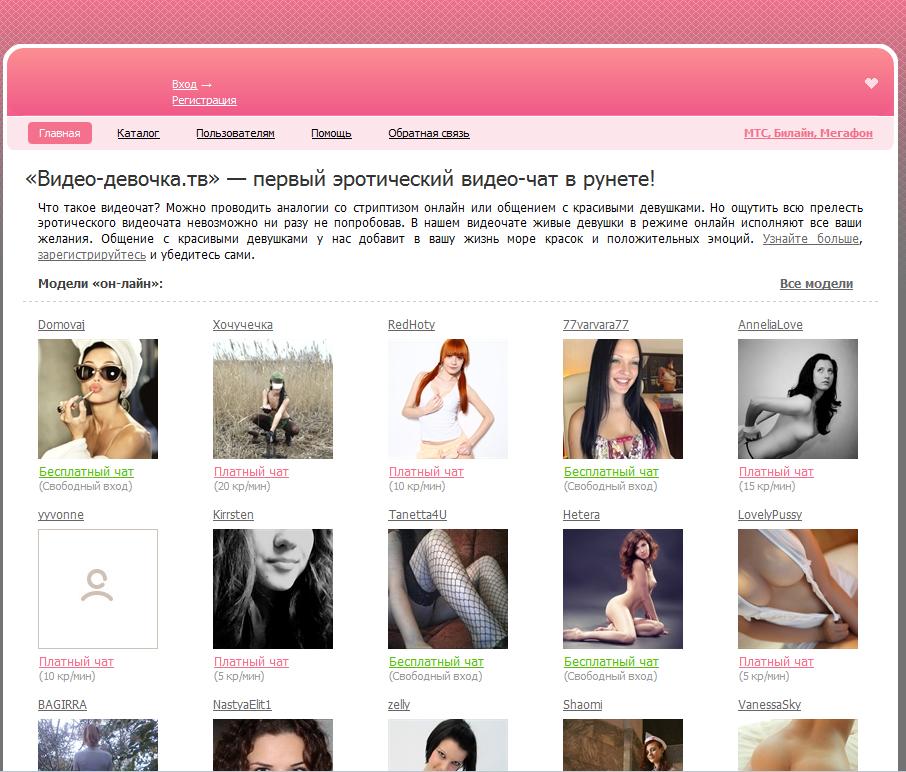Open the Все модели link
Viewport: 906px width, 772px height.
[x=816, y=284]
